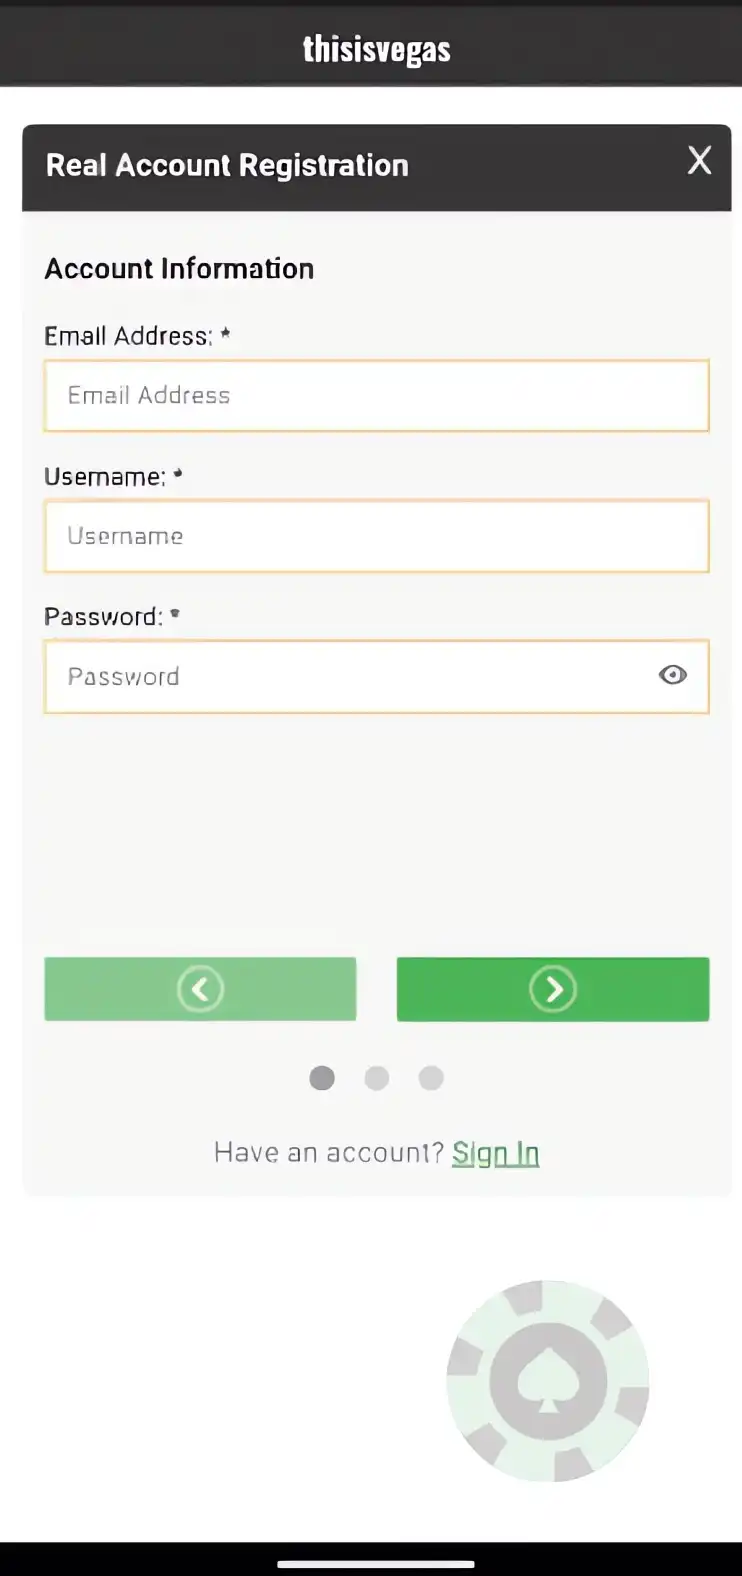Image resolution: width=742 pixels, height=1576 pixels.
Task: Click into the Username field
Action: pos(376,536)
